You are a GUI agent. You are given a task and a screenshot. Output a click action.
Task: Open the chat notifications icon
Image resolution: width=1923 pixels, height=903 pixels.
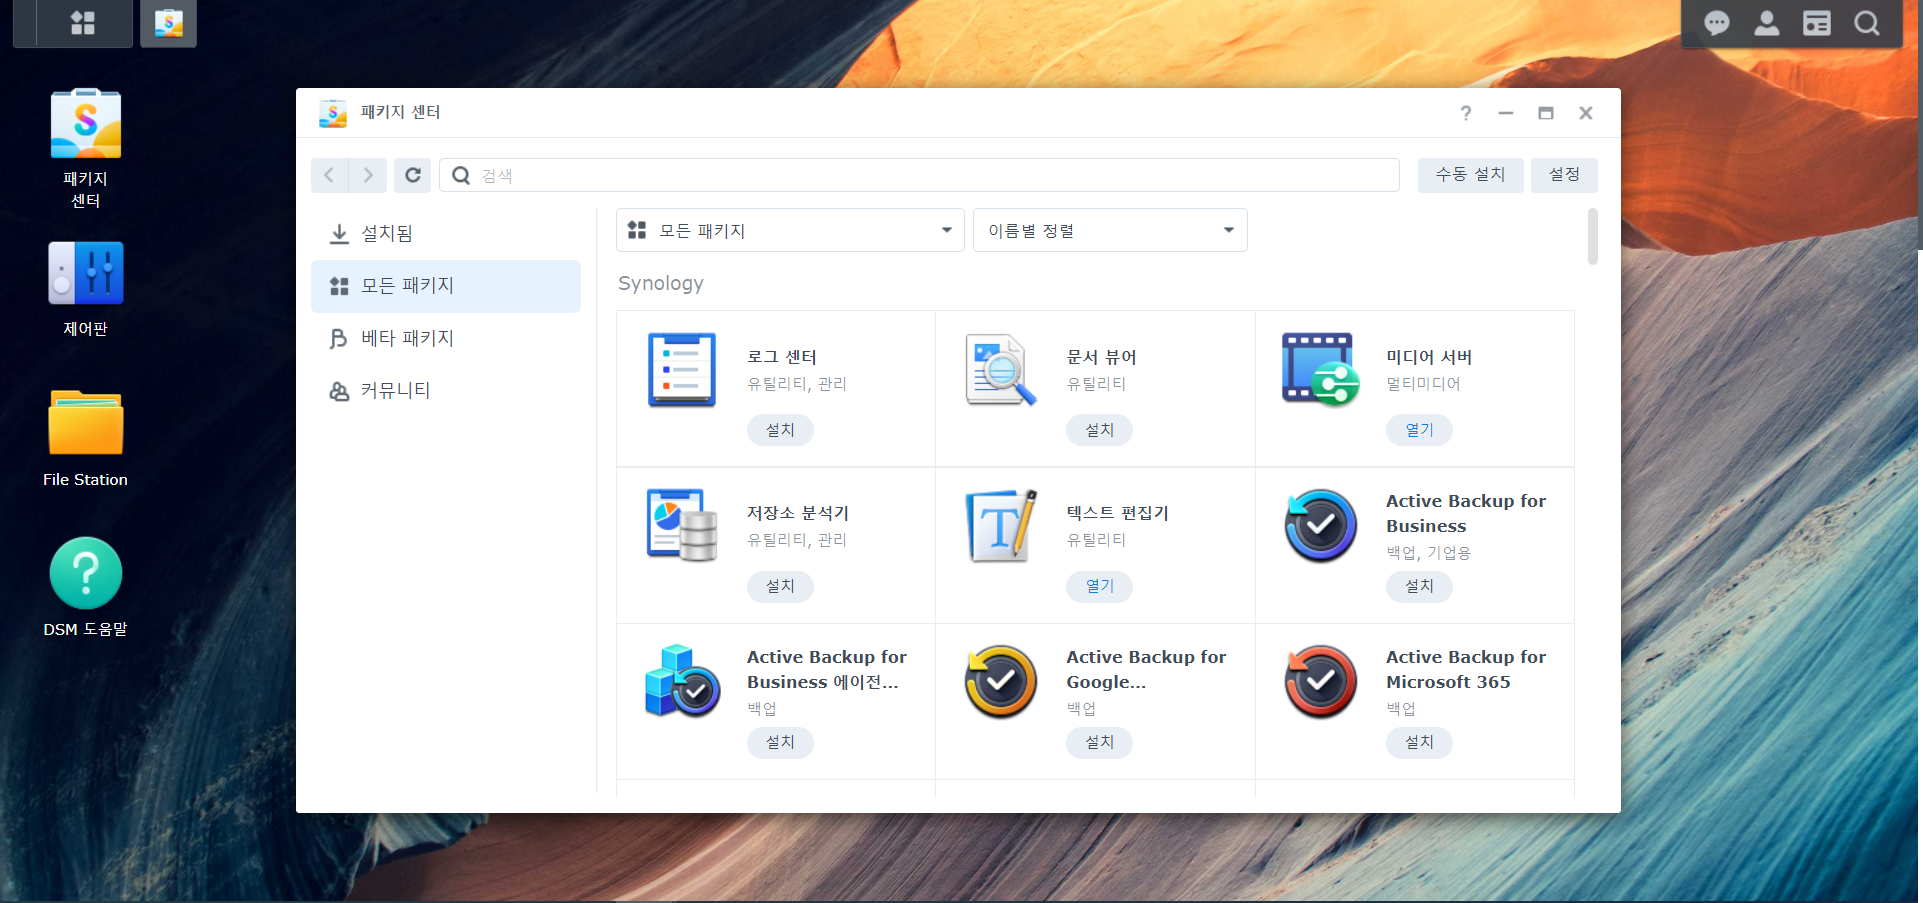tap(1717, 23)
